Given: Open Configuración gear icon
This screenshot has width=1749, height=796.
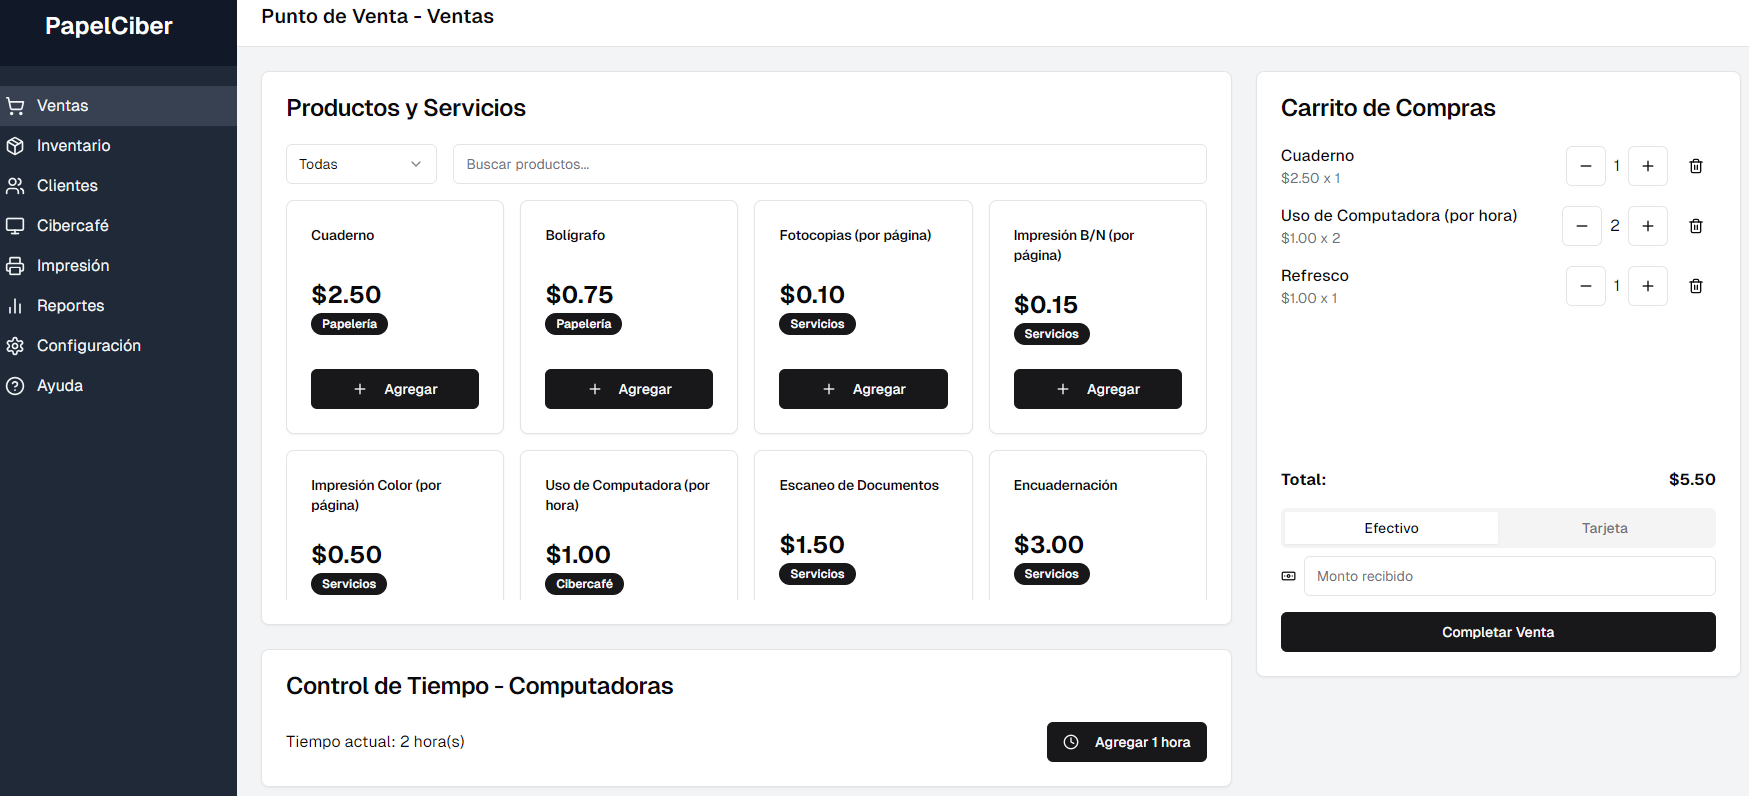Looking at the screenshot, I should coord(15,346).
